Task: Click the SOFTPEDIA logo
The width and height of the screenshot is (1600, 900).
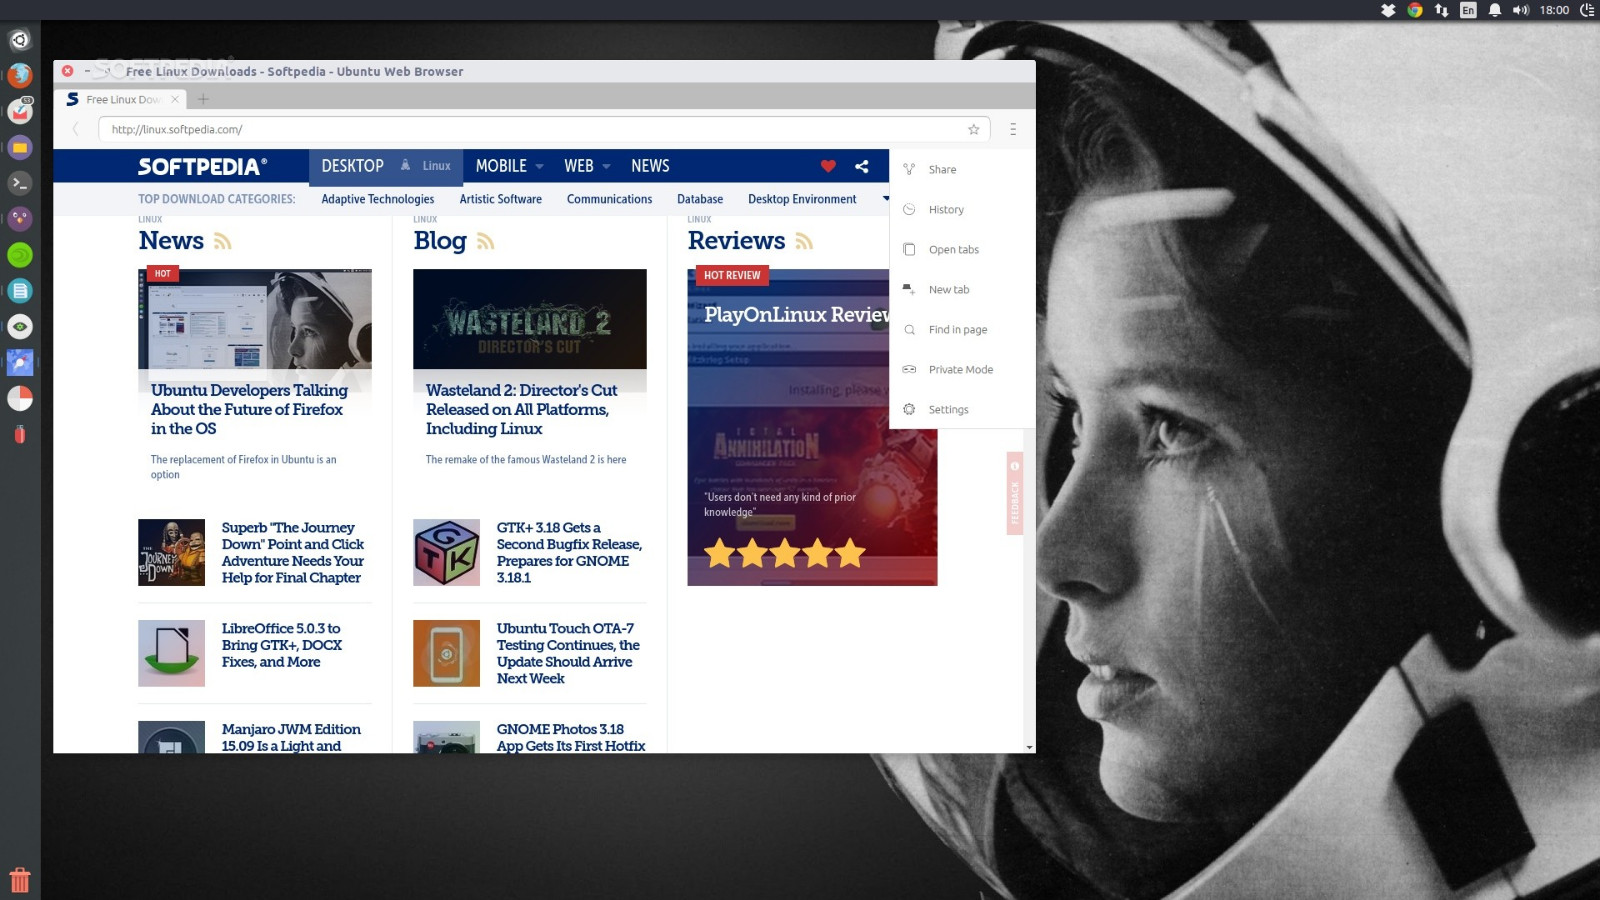Action: pos(202,166)
